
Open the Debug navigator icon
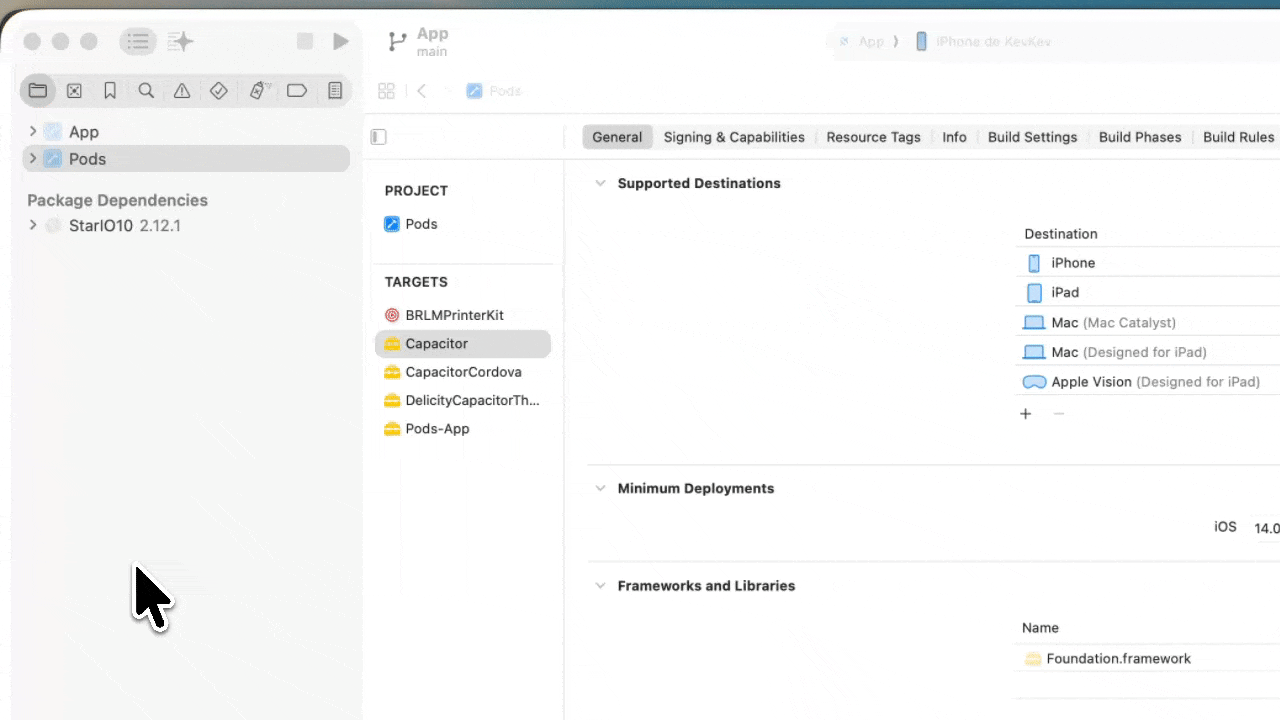coord(258,91)
